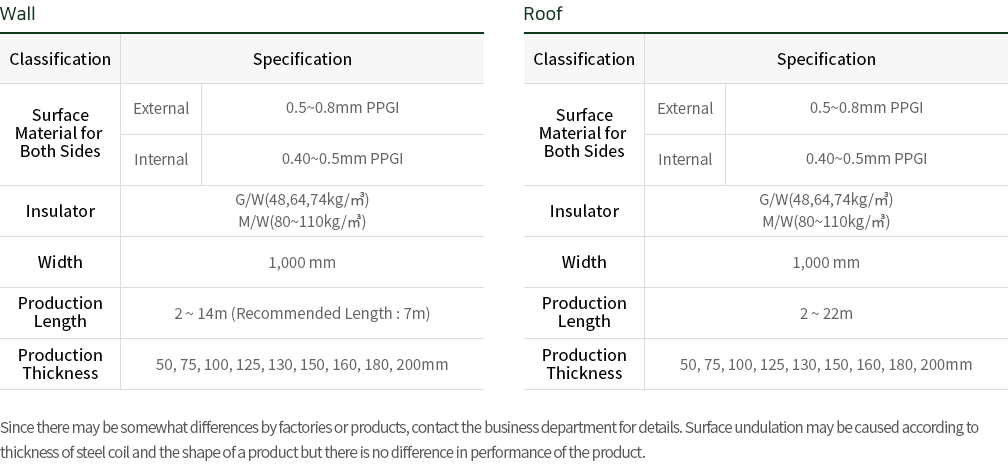Click the Wall table heading
Screen dimensions: 1008x468
pos(17,14)
